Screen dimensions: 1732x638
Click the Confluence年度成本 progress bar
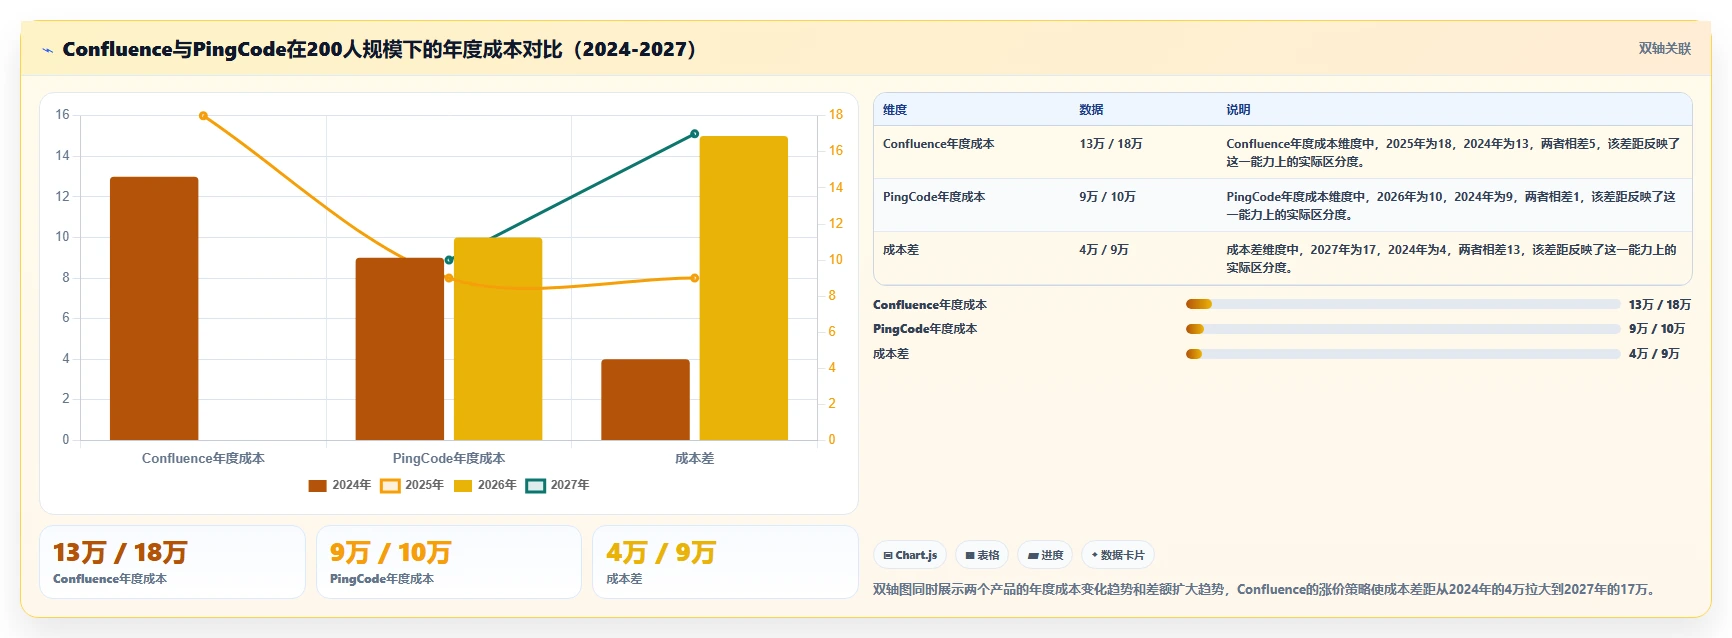pos(1403,304)
